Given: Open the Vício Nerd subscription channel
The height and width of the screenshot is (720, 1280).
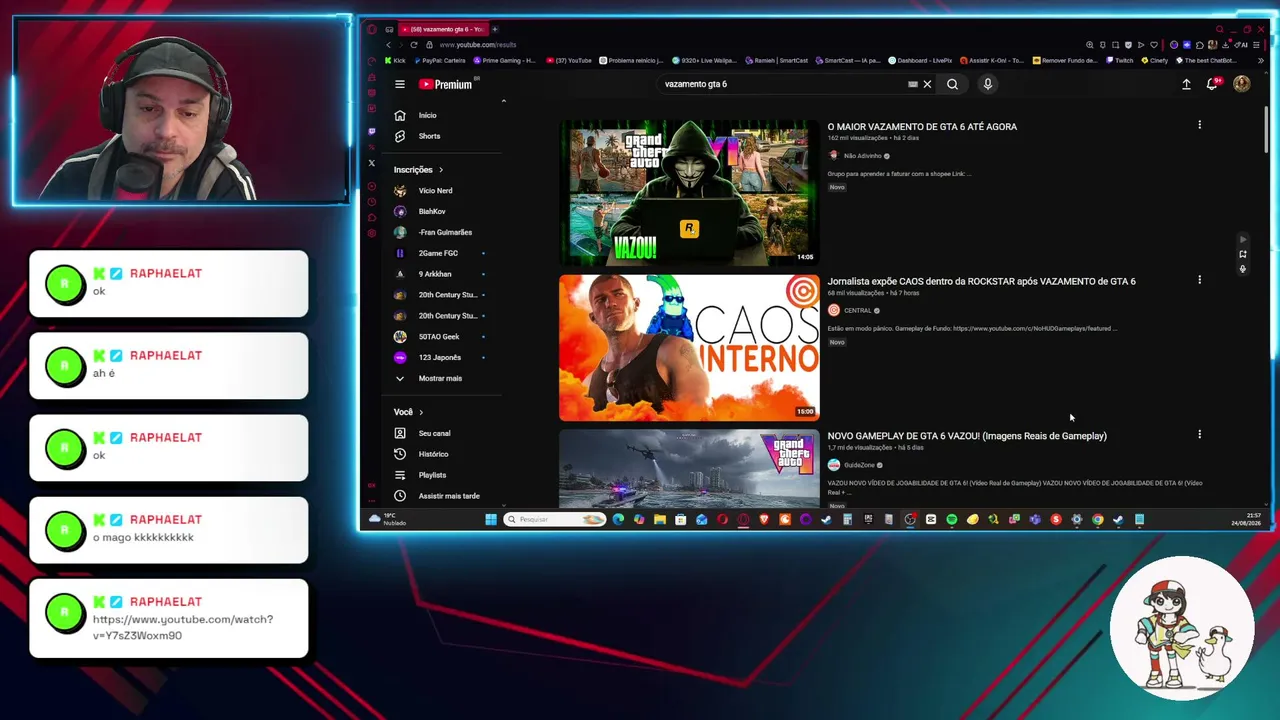Looking at the screenshot, I should click(445, 191).
